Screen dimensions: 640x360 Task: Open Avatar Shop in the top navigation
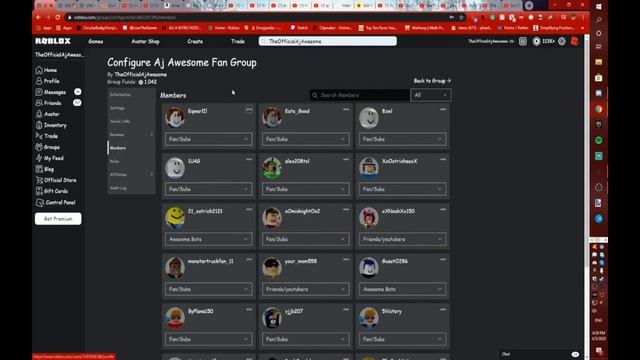point(145,42)
